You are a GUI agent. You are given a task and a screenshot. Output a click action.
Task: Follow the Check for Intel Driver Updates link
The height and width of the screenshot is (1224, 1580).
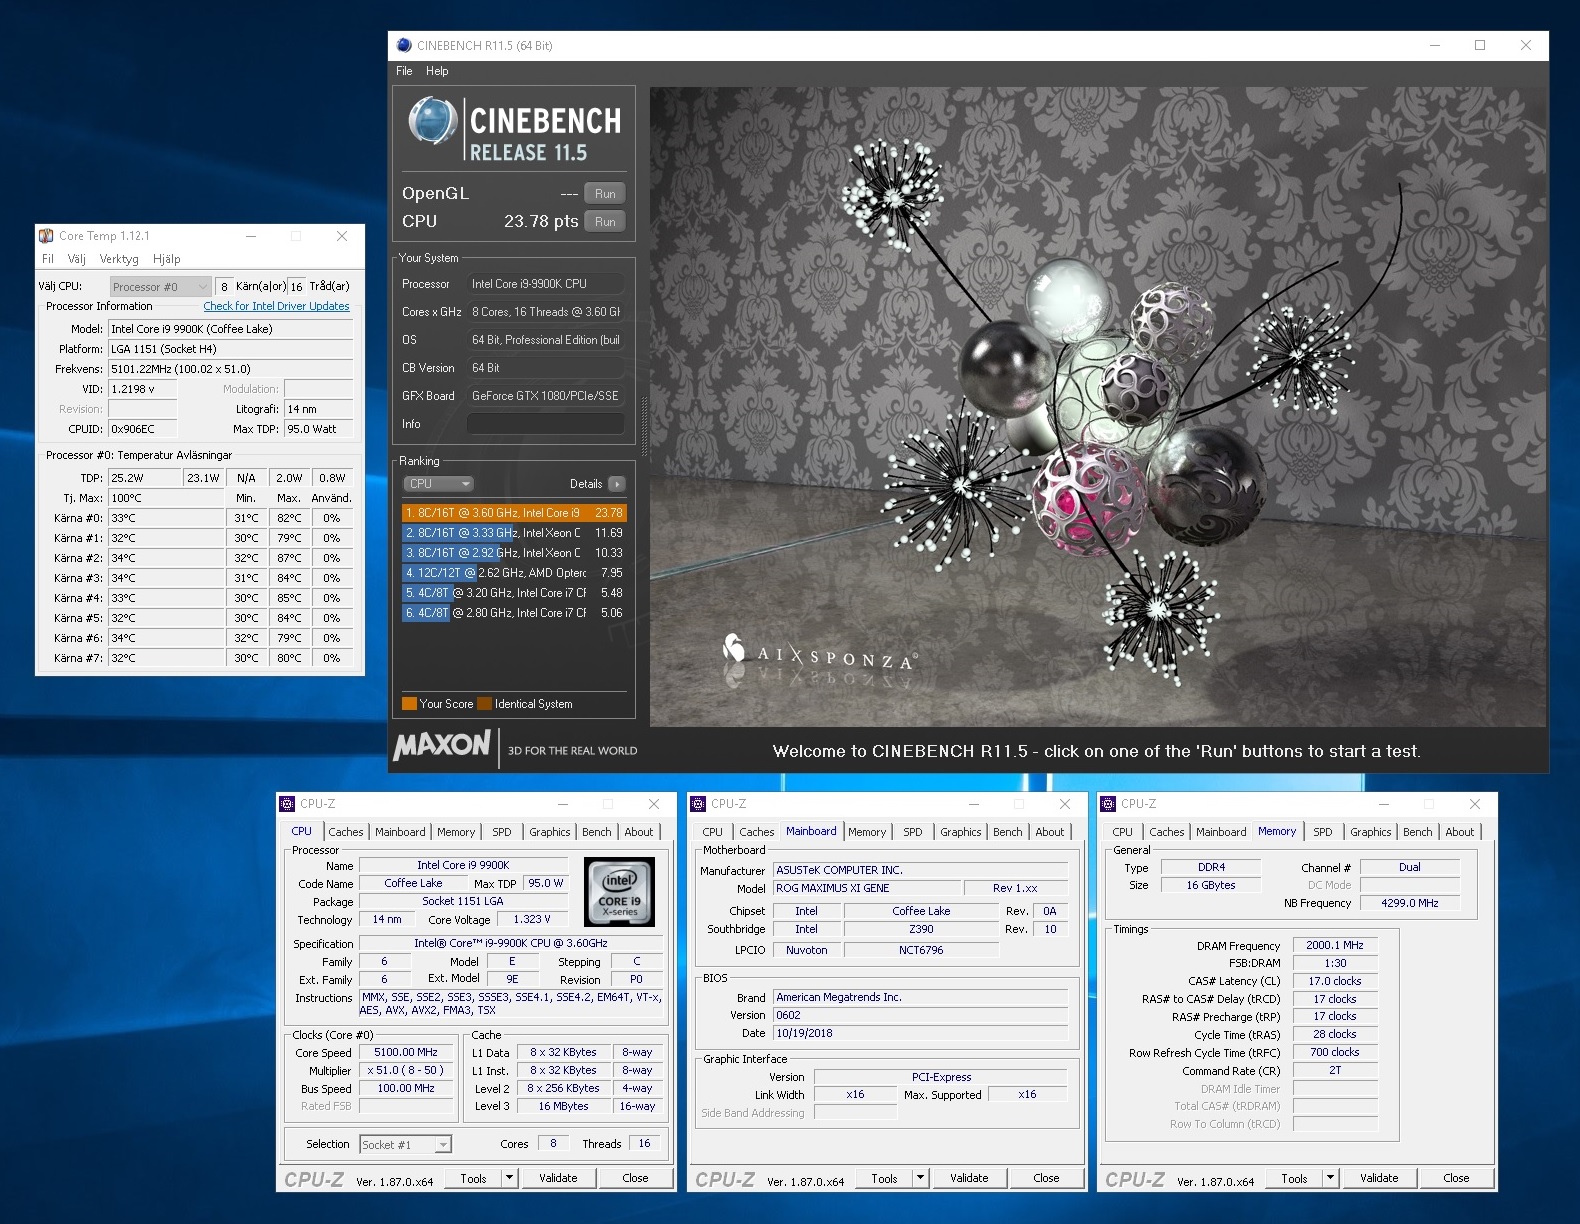click(276, 306)
